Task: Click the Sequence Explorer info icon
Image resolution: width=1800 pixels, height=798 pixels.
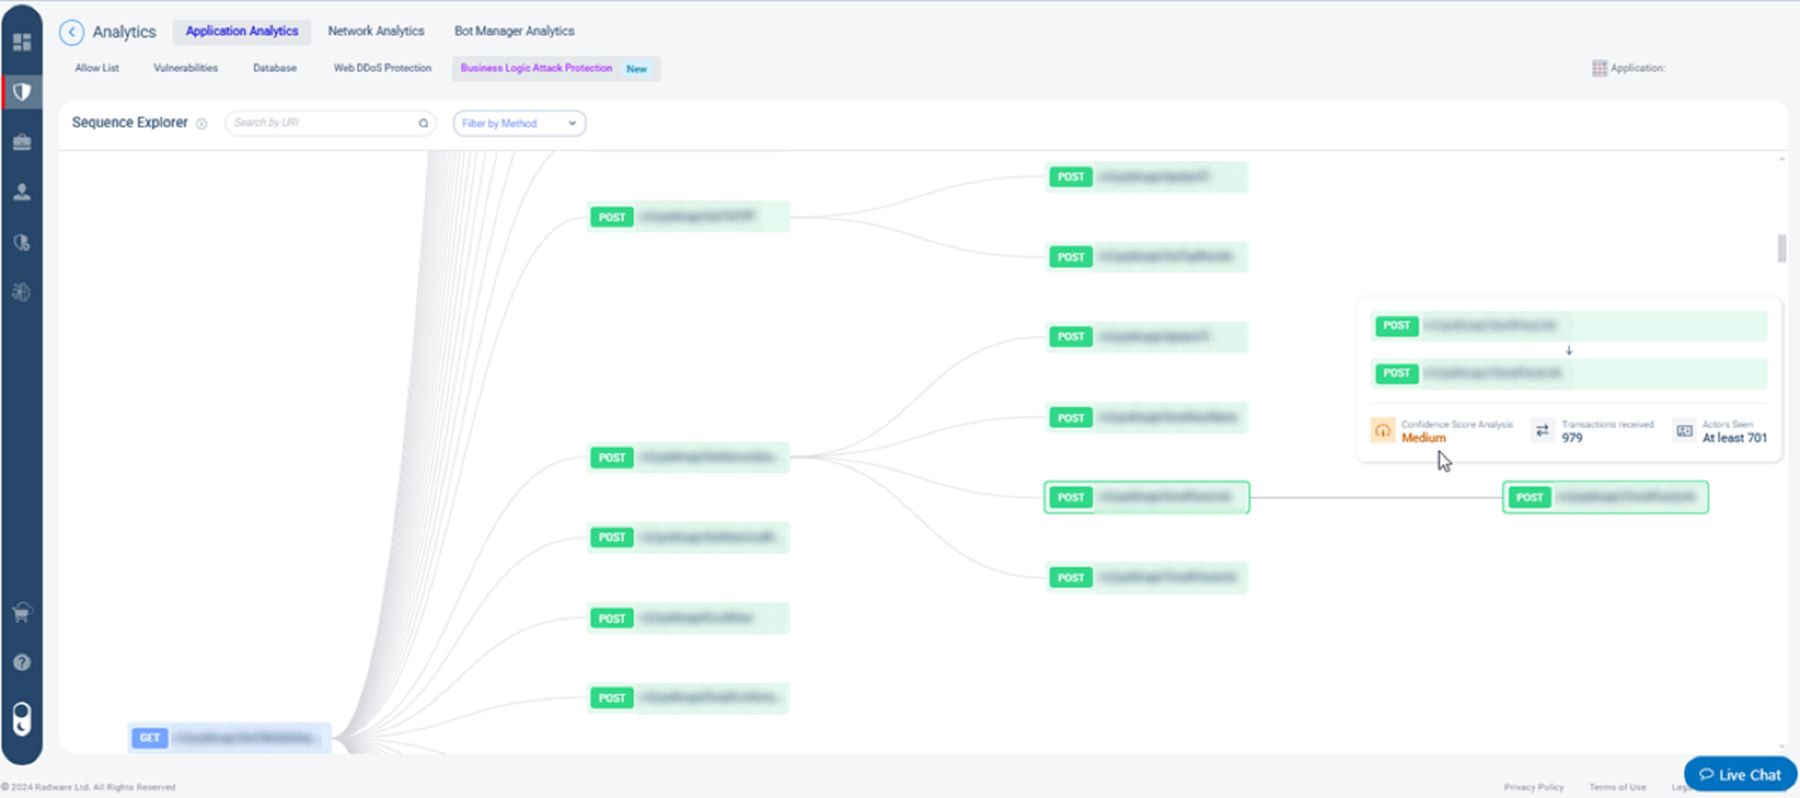Action: 201,124
